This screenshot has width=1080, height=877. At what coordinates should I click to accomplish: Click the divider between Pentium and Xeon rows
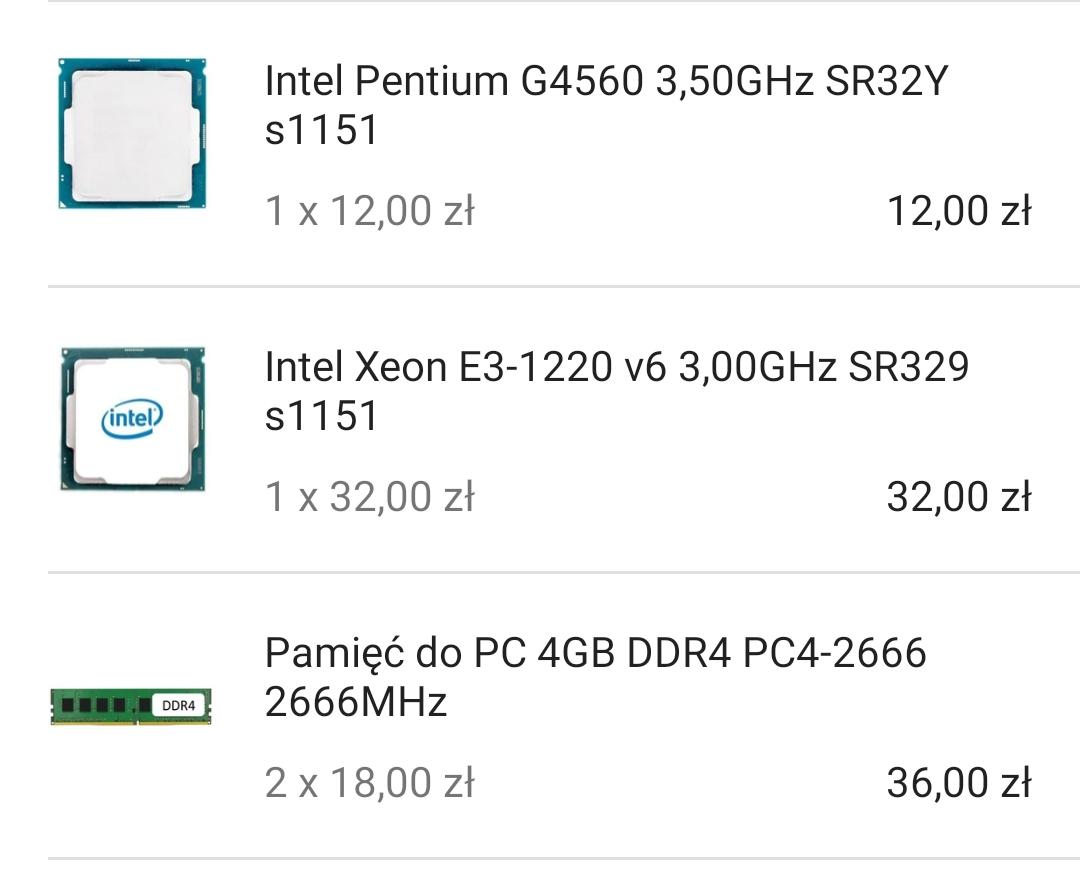click(564, 287)
